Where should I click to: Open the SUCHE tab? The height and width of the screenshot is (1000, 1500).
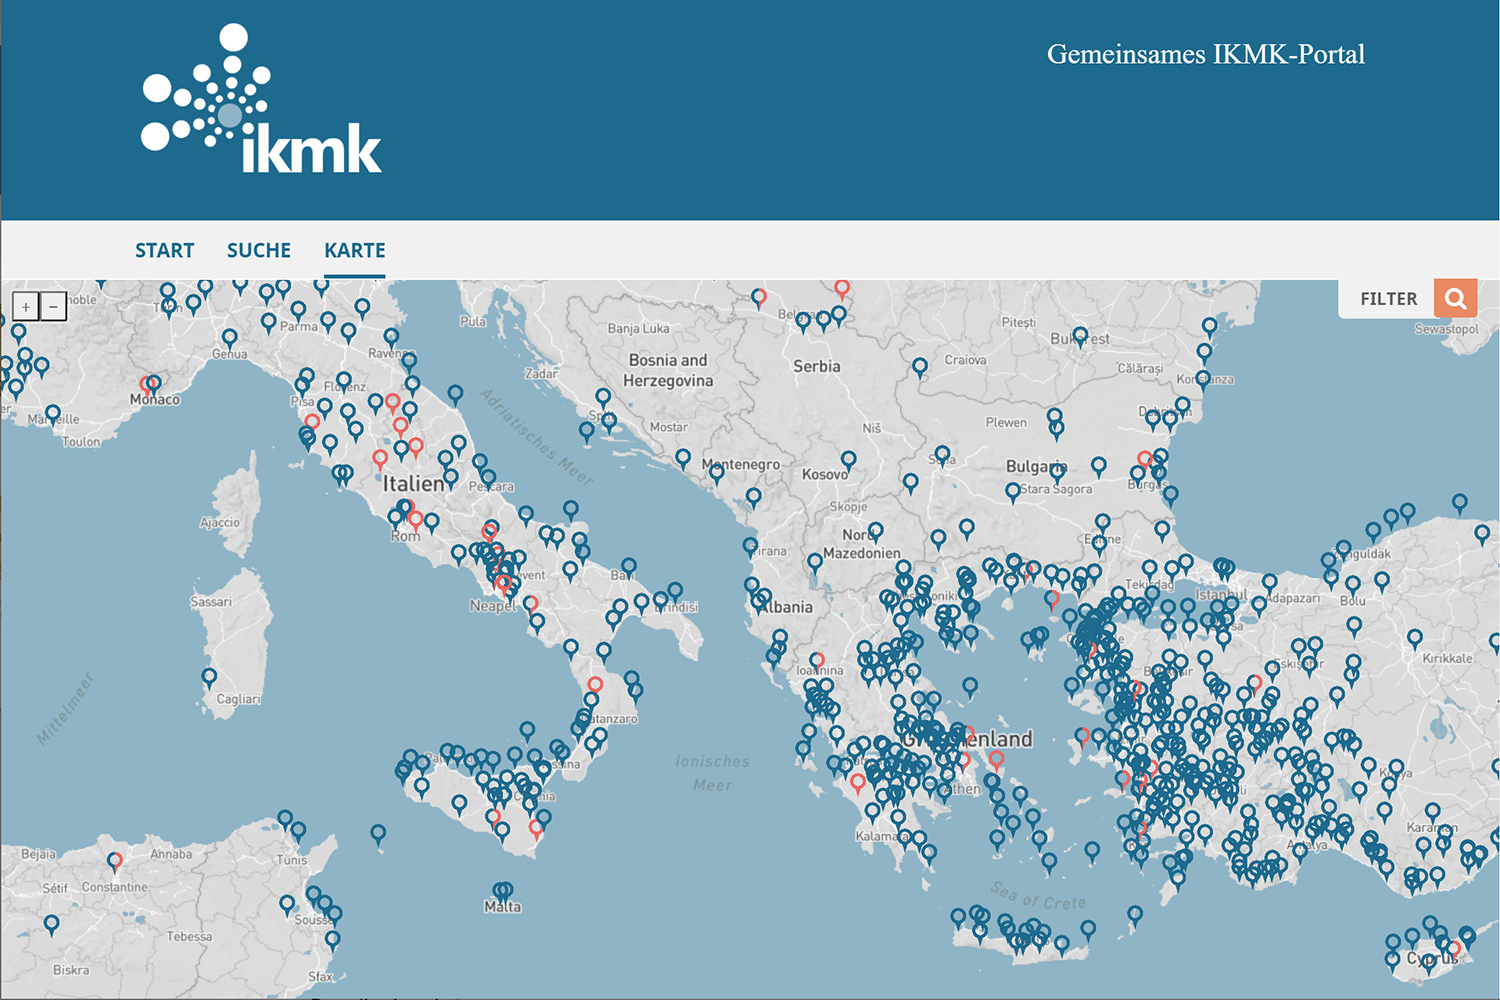[259, 250]
